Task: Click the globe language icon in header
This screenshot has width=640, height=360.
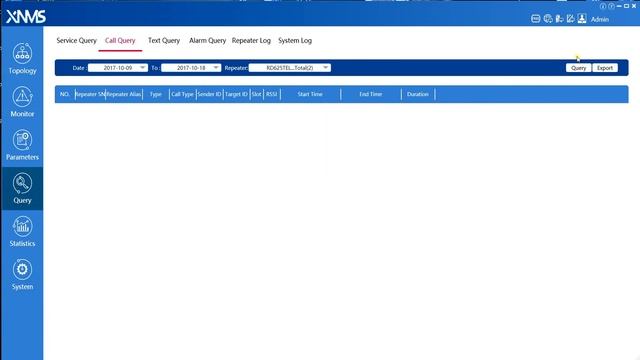Action: coord(548,19)
